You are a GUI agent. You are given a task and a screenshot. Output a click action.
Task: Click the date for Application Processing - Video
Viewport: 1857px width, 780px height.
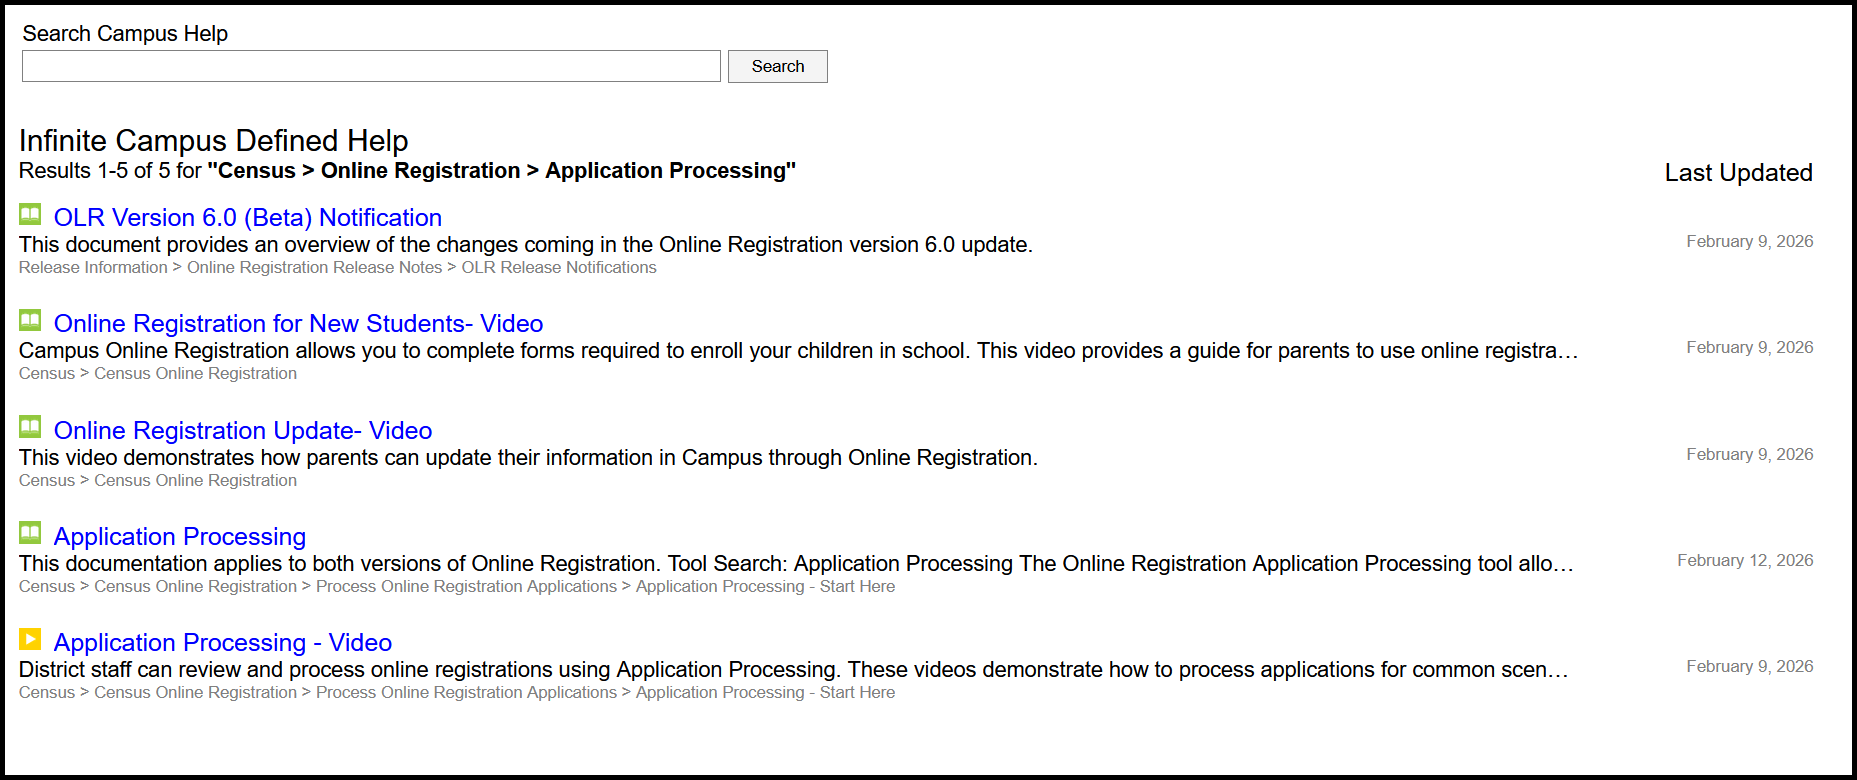(1750, 667)
